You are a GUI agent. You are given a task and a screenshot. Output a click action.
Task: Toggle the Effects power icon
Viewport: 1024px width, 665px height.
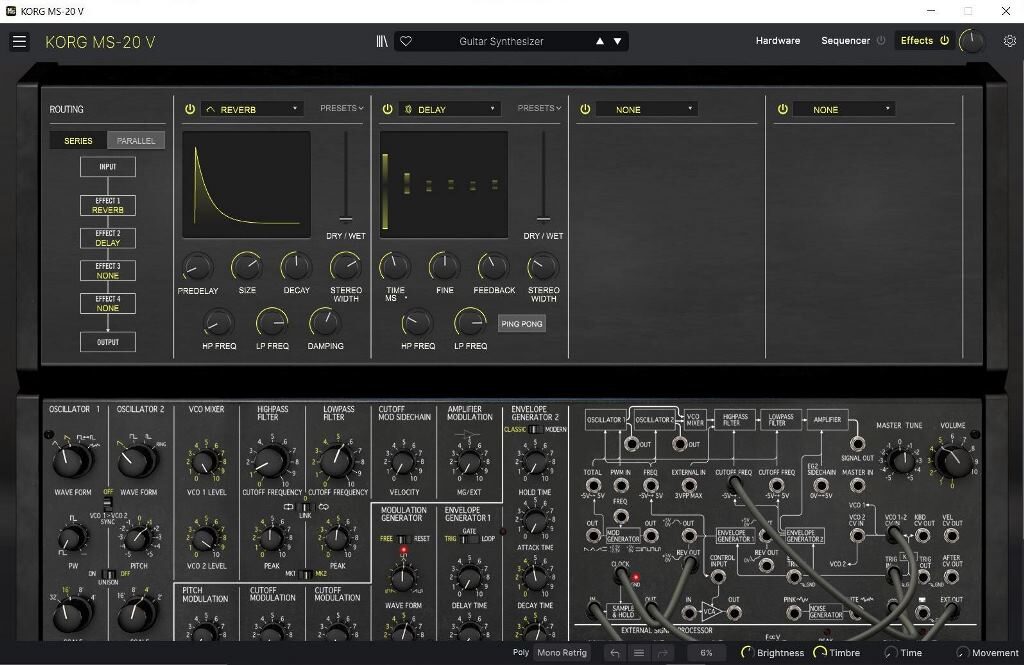[x=944, y=41]
